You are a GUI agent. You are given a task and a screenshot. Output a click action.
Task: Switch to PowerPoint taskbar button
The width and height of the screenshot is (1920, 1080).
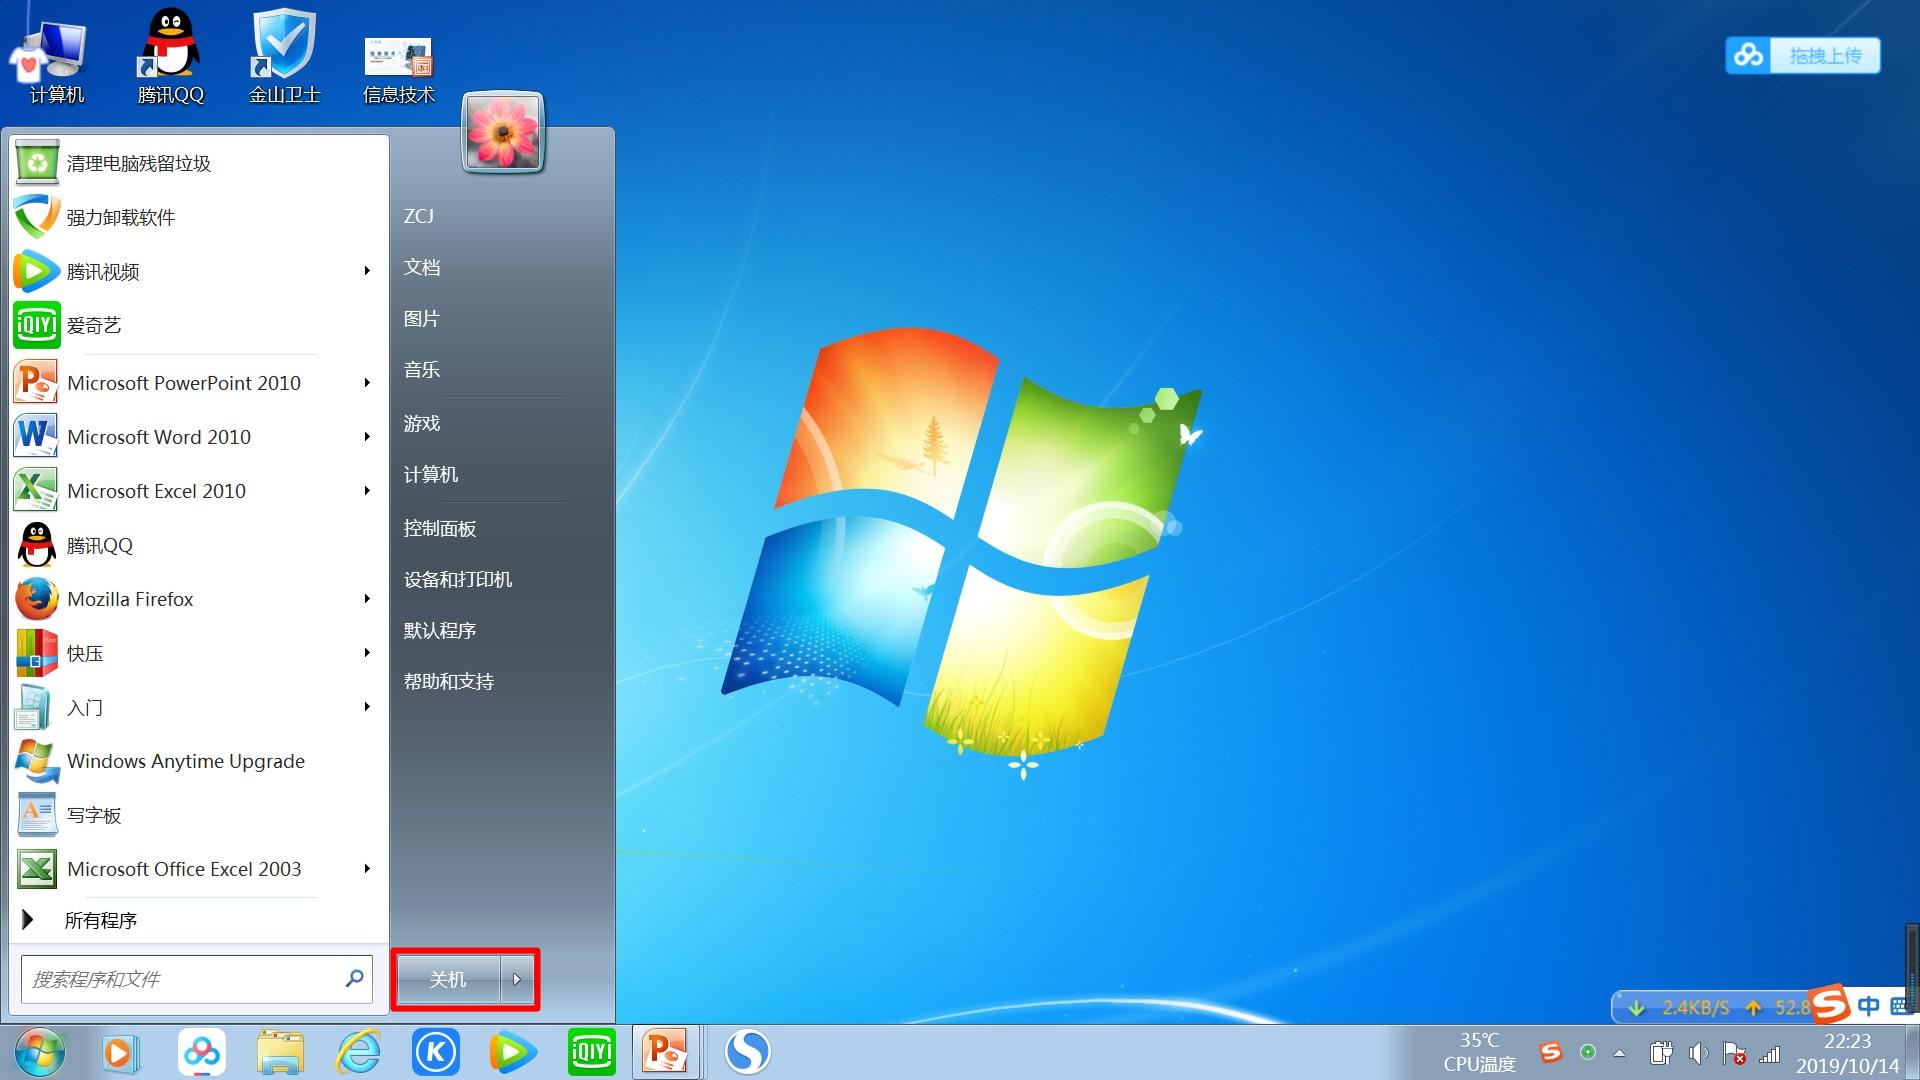pos(666,1053)
